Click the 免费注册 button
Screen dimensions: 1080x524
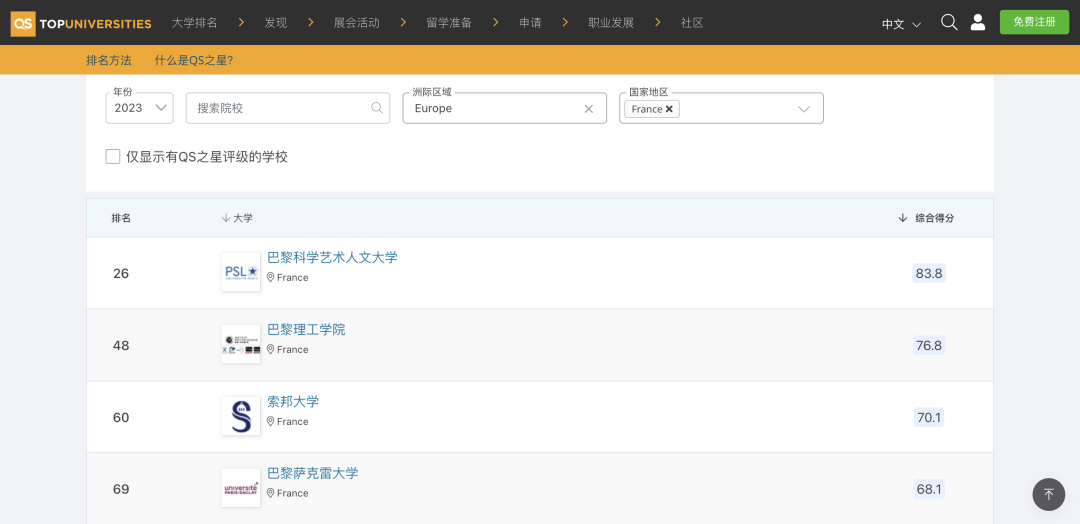[x=1035, y=22]
